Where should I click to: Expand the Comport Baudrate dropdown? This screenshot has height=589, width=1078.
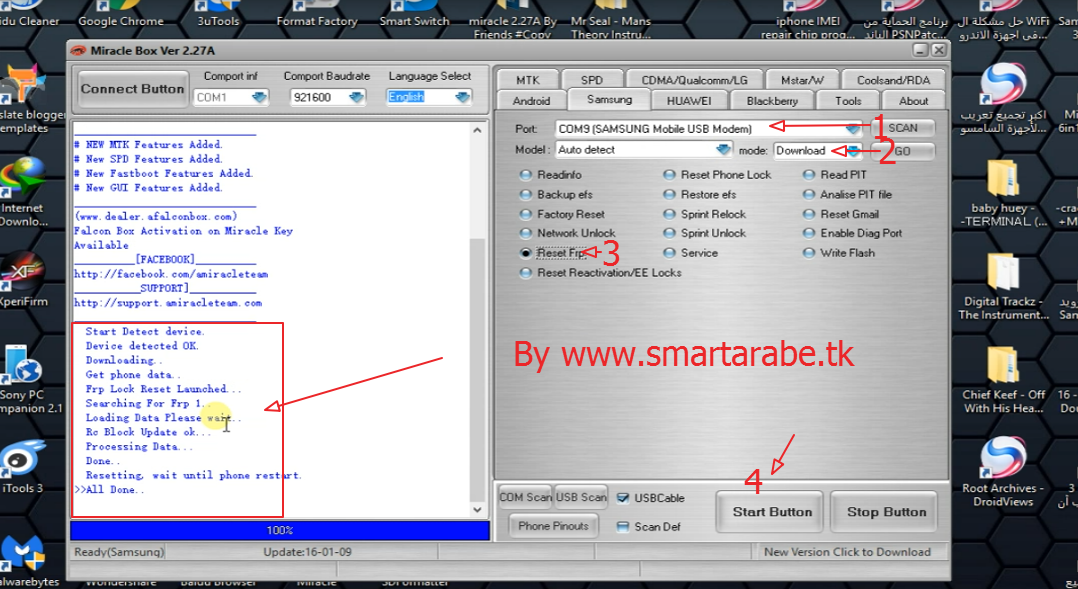pyautogui.click(x=356, y=98)
